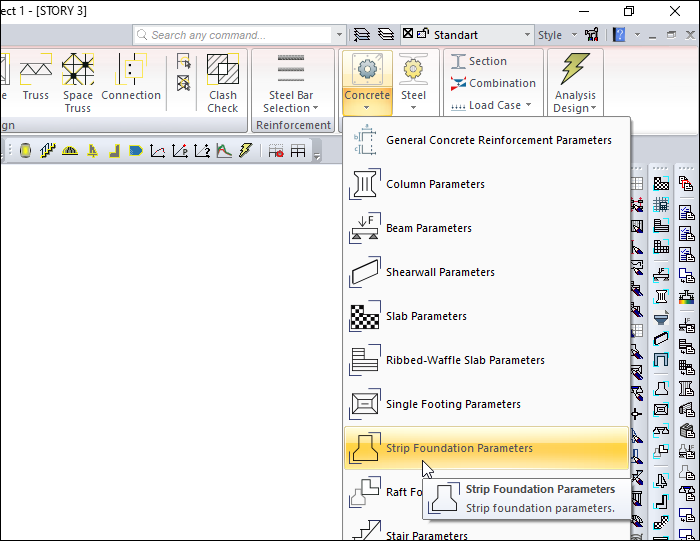Open the Steel parameters dropdown

pos(413,80)
